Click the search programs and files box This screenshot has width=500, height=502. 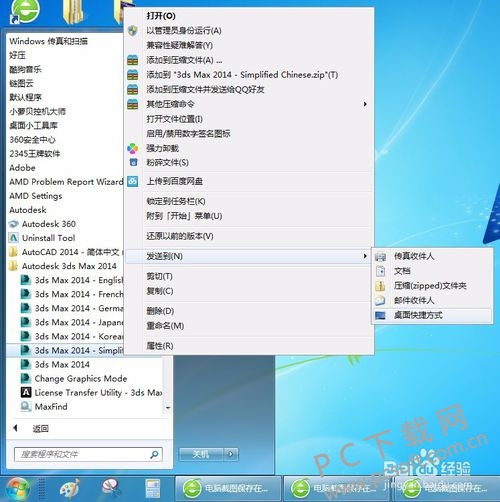[x=88, y=454]
